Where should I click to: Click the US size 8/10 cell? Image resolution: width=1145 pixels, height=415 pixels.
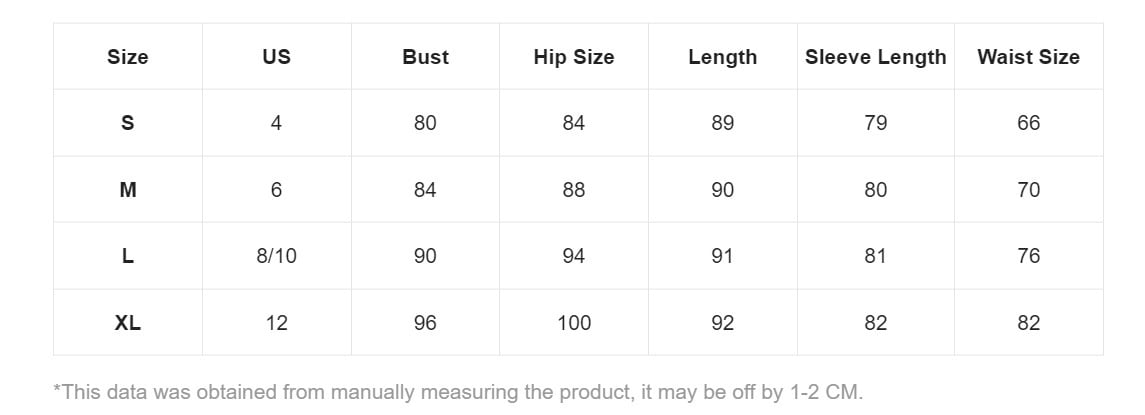point(276,256)
